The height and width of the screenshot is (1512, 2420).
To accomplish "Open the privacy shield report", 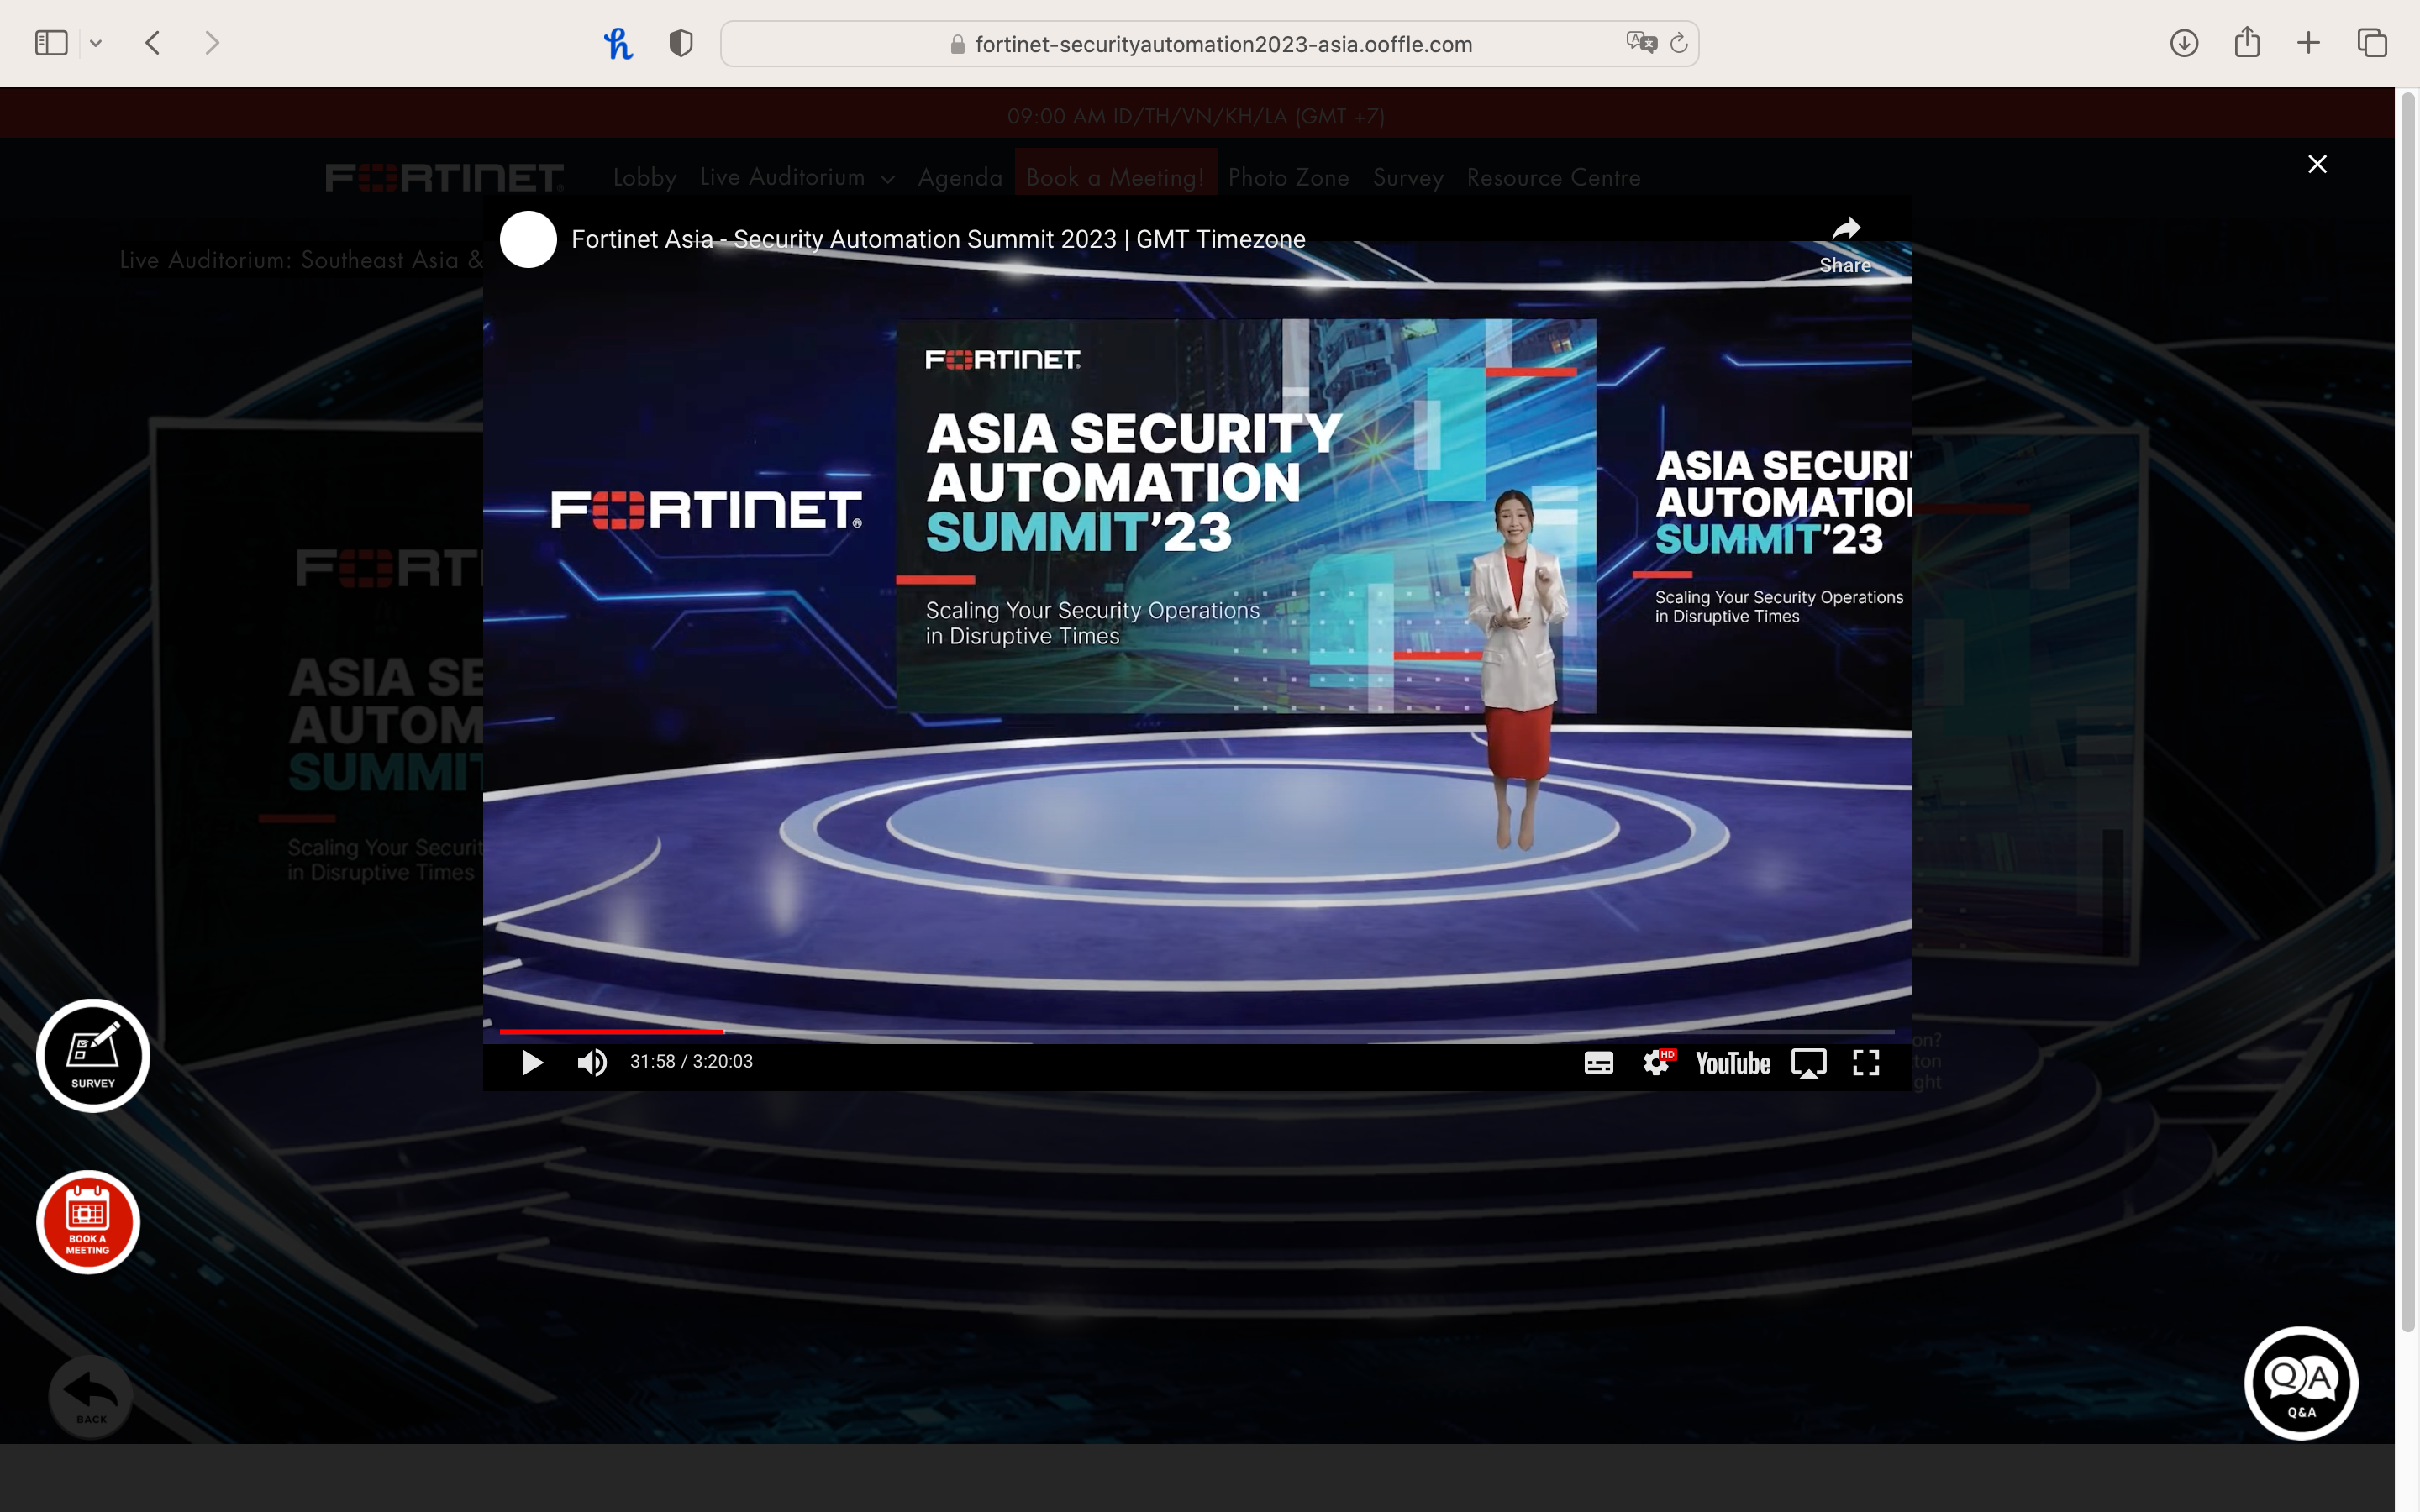I will (x=681, y=43).
